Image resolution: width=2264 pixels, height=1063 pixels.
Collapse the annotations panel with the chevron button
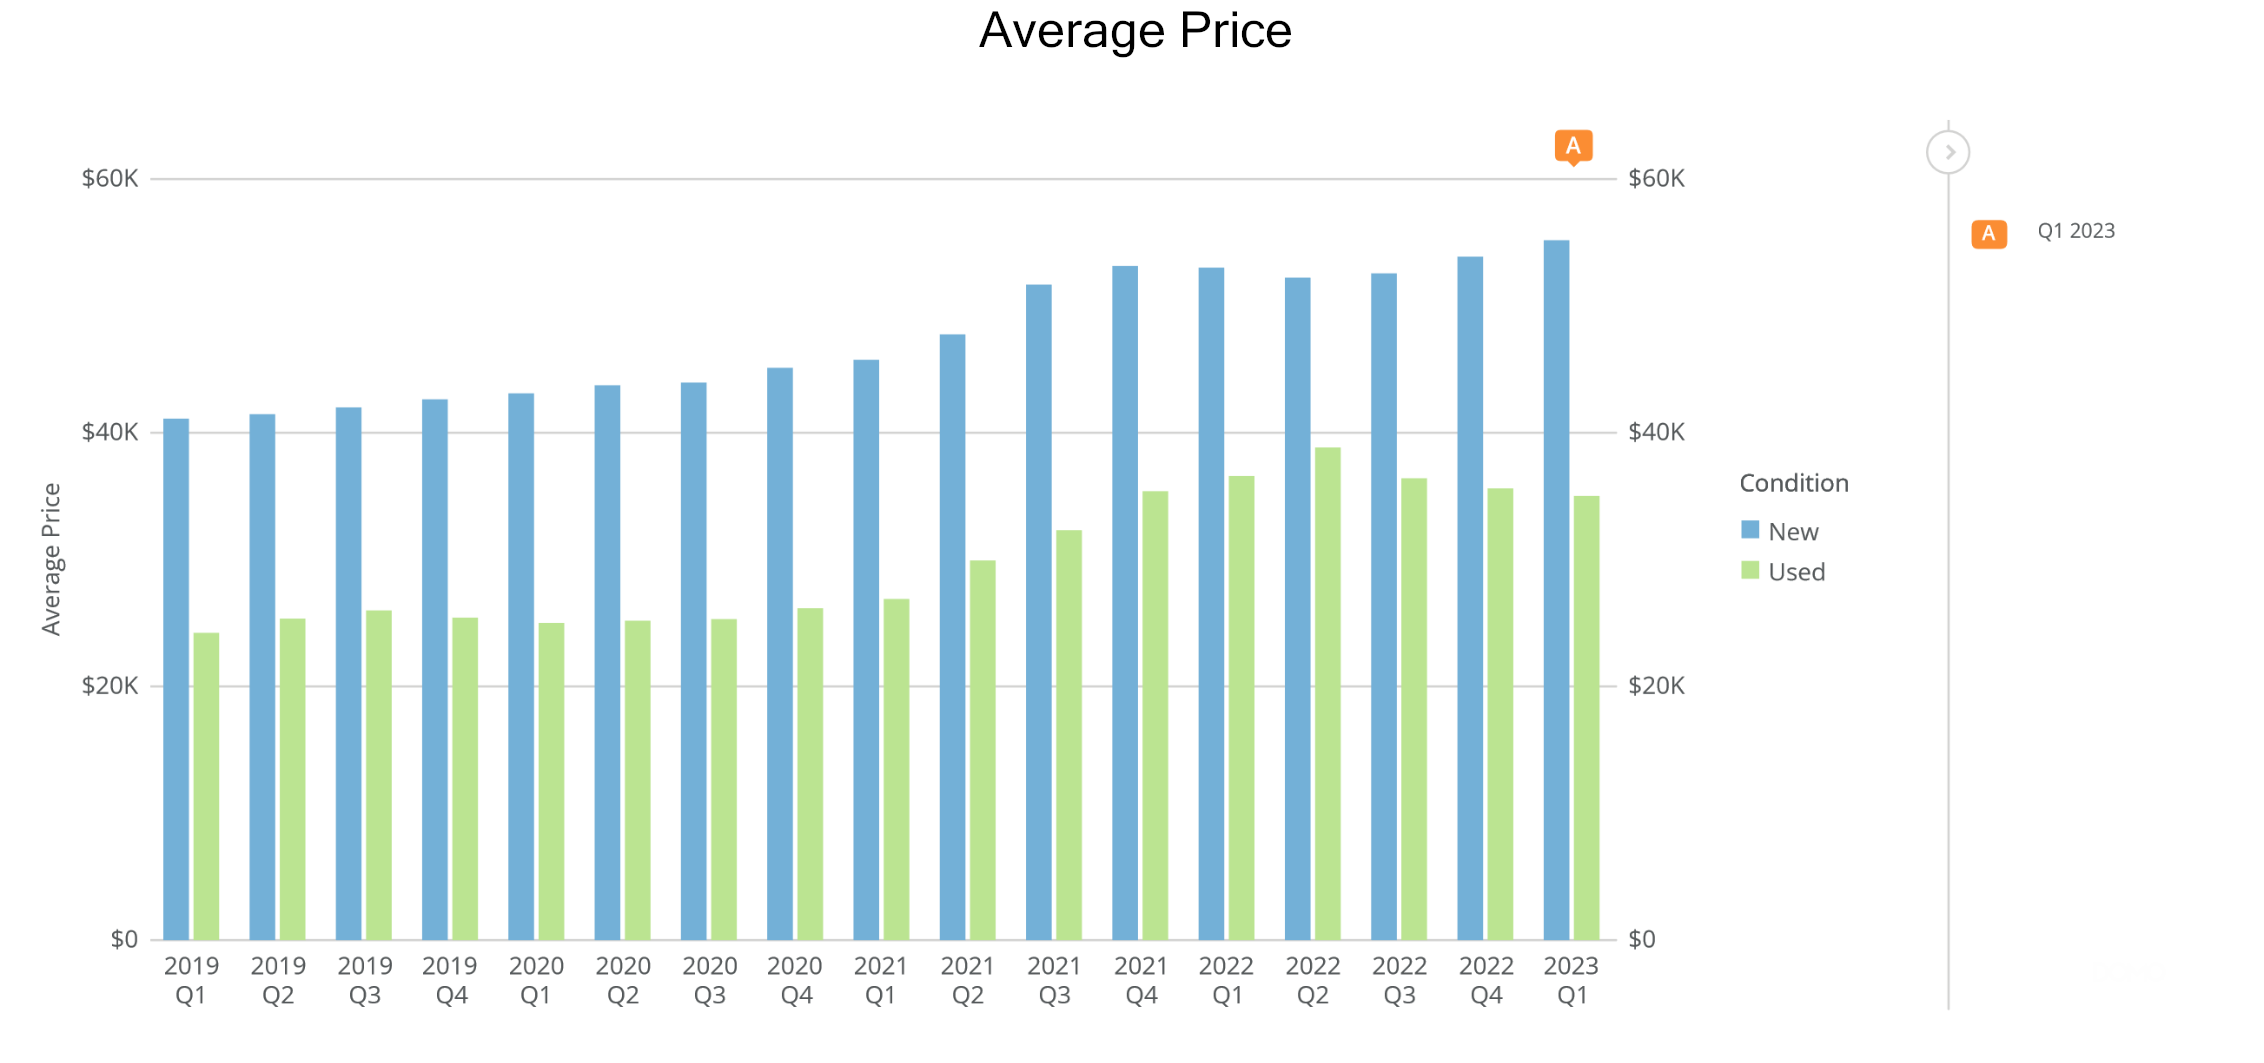[1948, 153]
